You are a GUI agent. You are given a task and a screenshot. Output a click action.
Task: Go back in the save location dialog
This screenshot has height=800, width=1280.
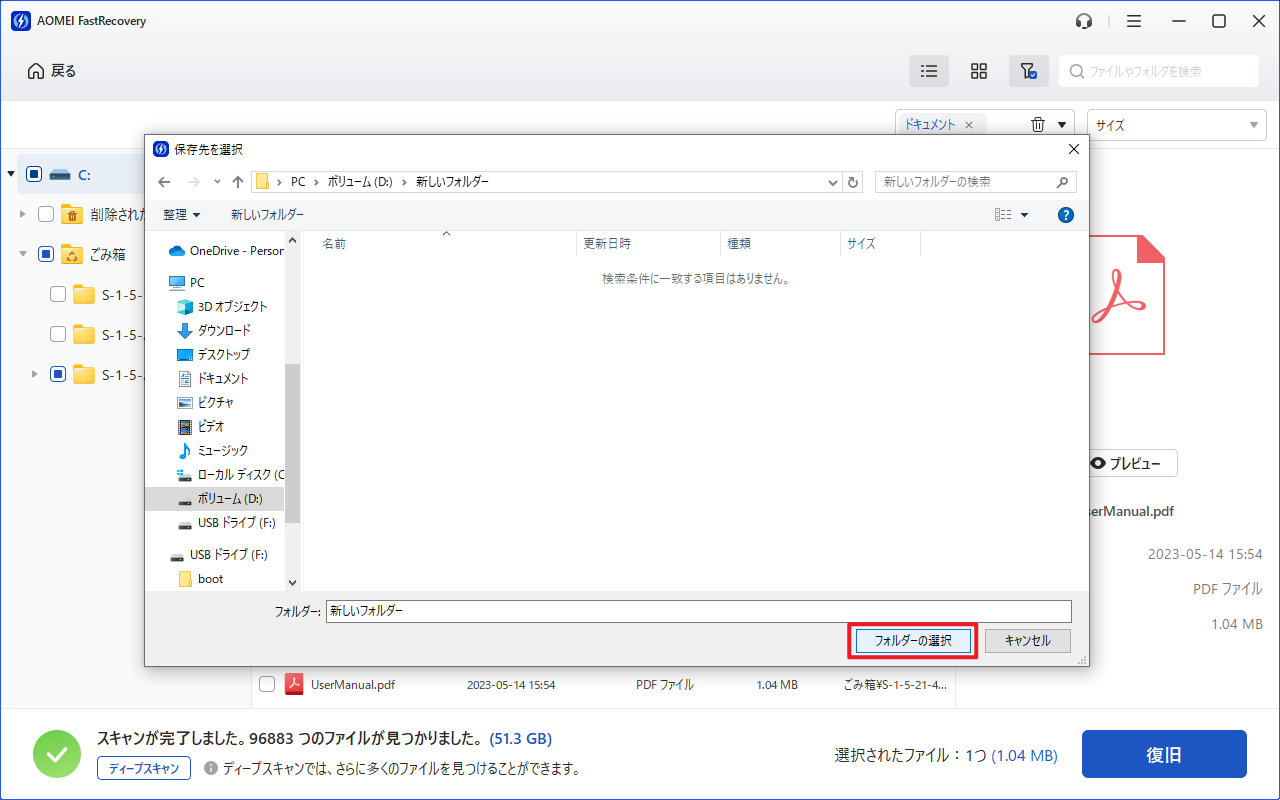165,182
